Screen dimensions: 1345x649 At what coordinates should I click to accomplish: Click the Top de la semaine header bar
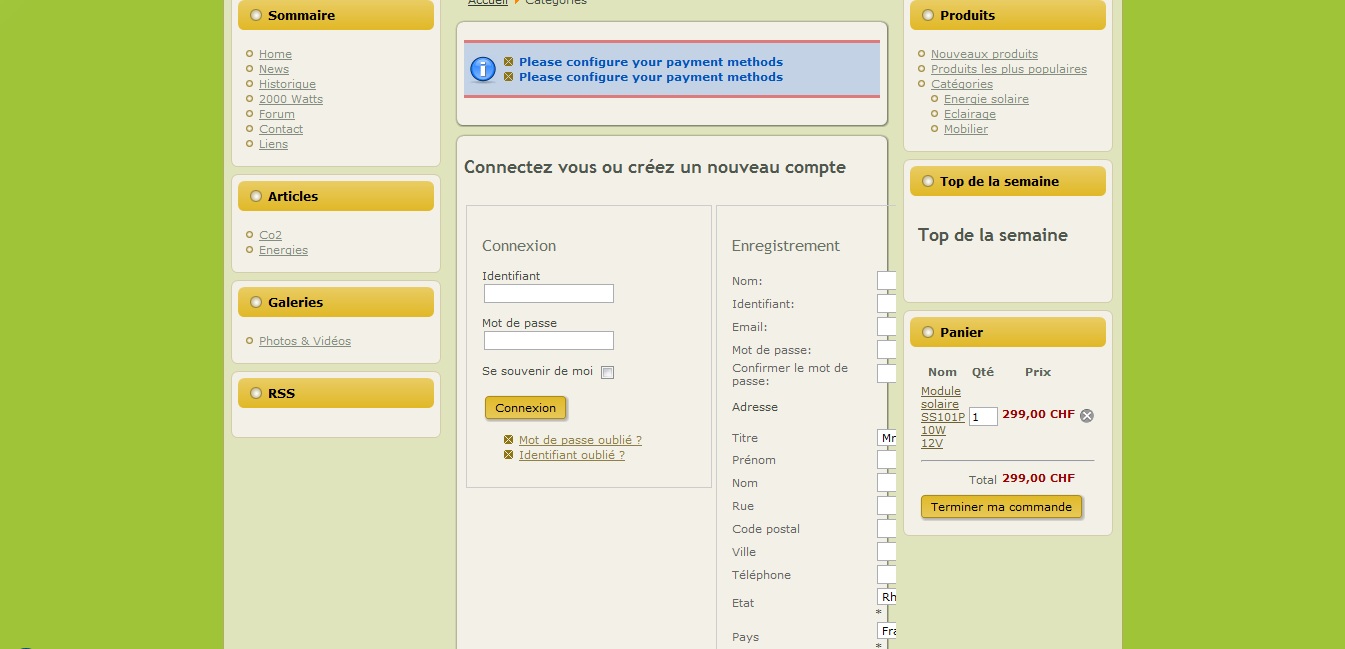click(x=1008, y=181)
